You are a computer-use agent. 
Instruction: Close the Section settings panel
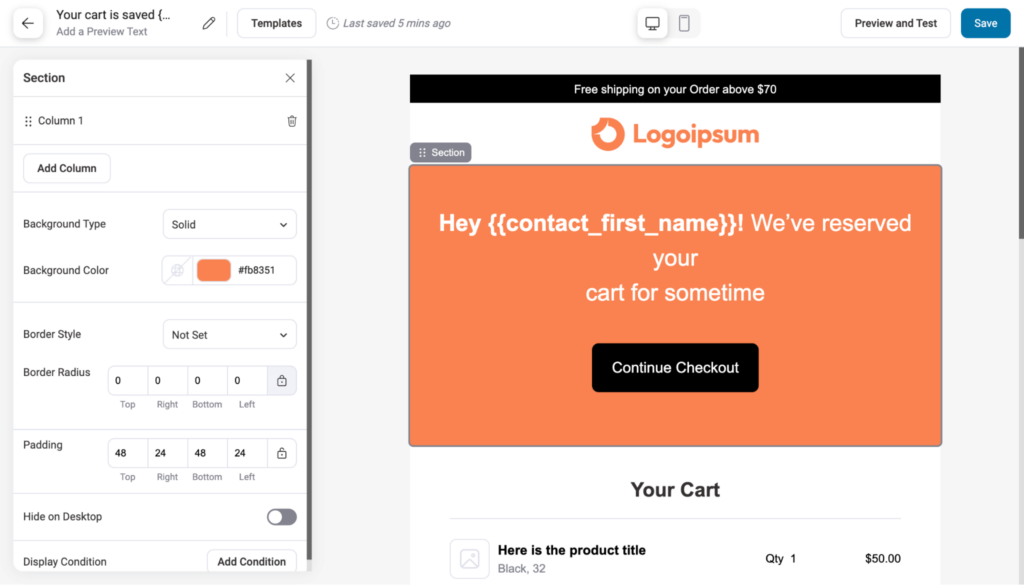(x=290, y=77)
